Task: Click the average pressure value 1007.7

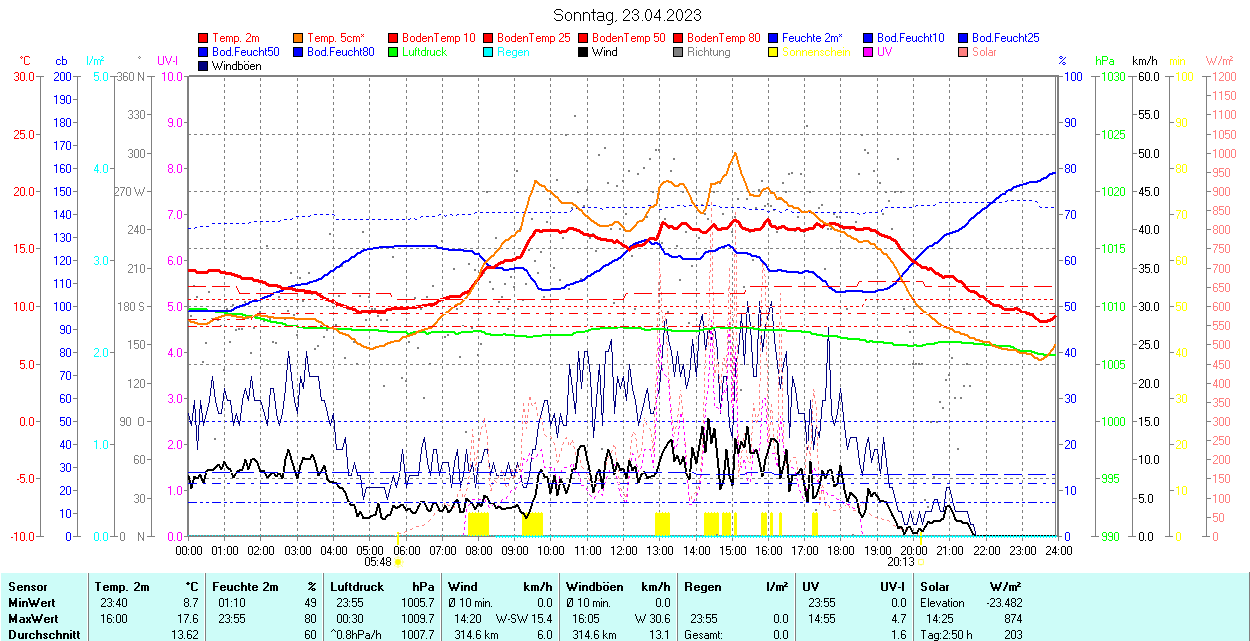Action: 418,635
